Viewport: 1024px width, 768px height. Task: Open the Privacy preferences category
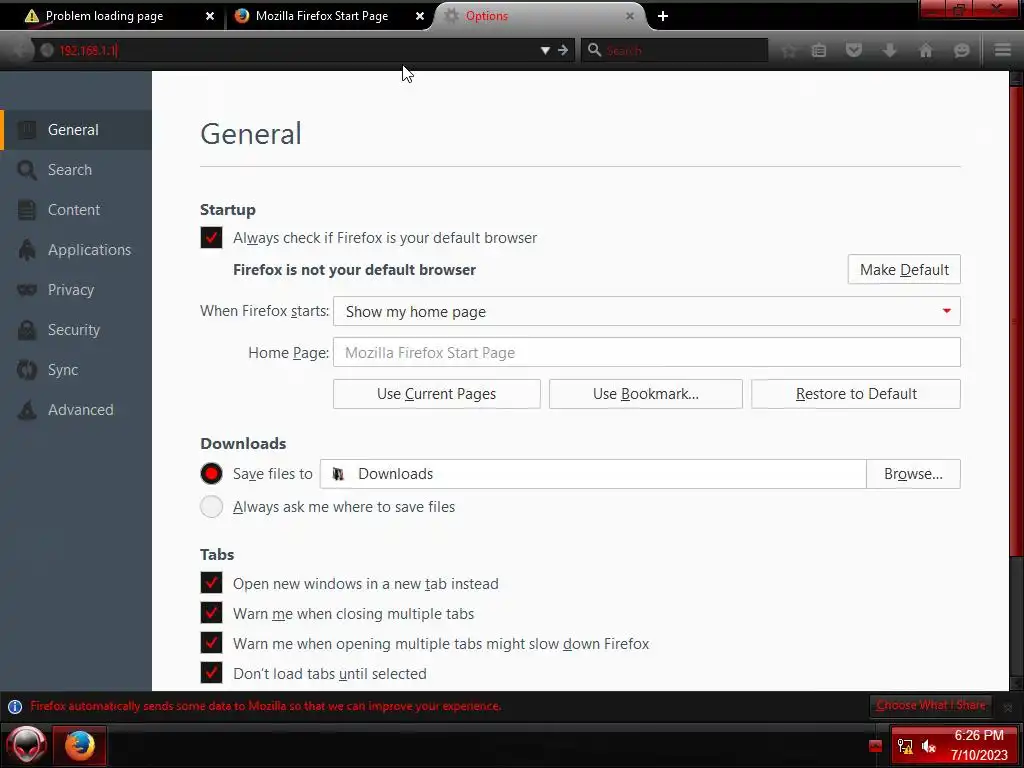(76, 289)
